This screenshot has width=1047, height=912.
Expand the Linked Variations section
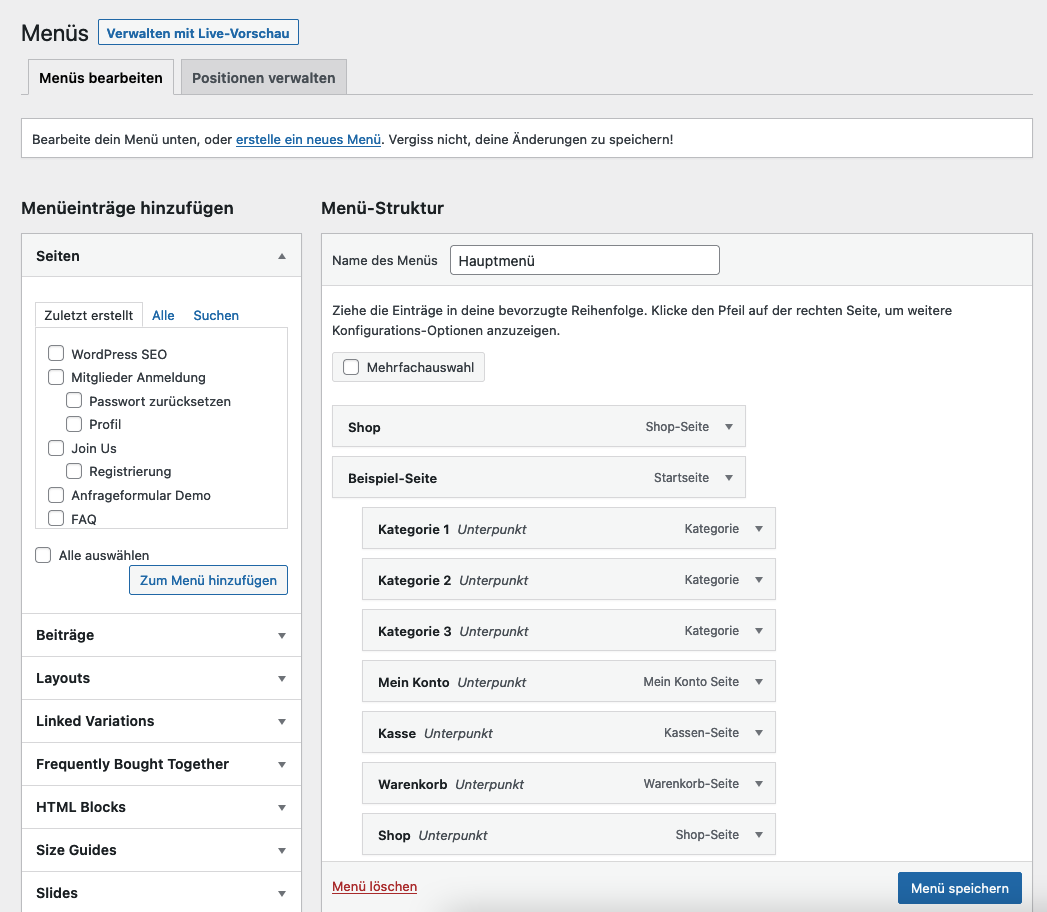tap(161, 721)
